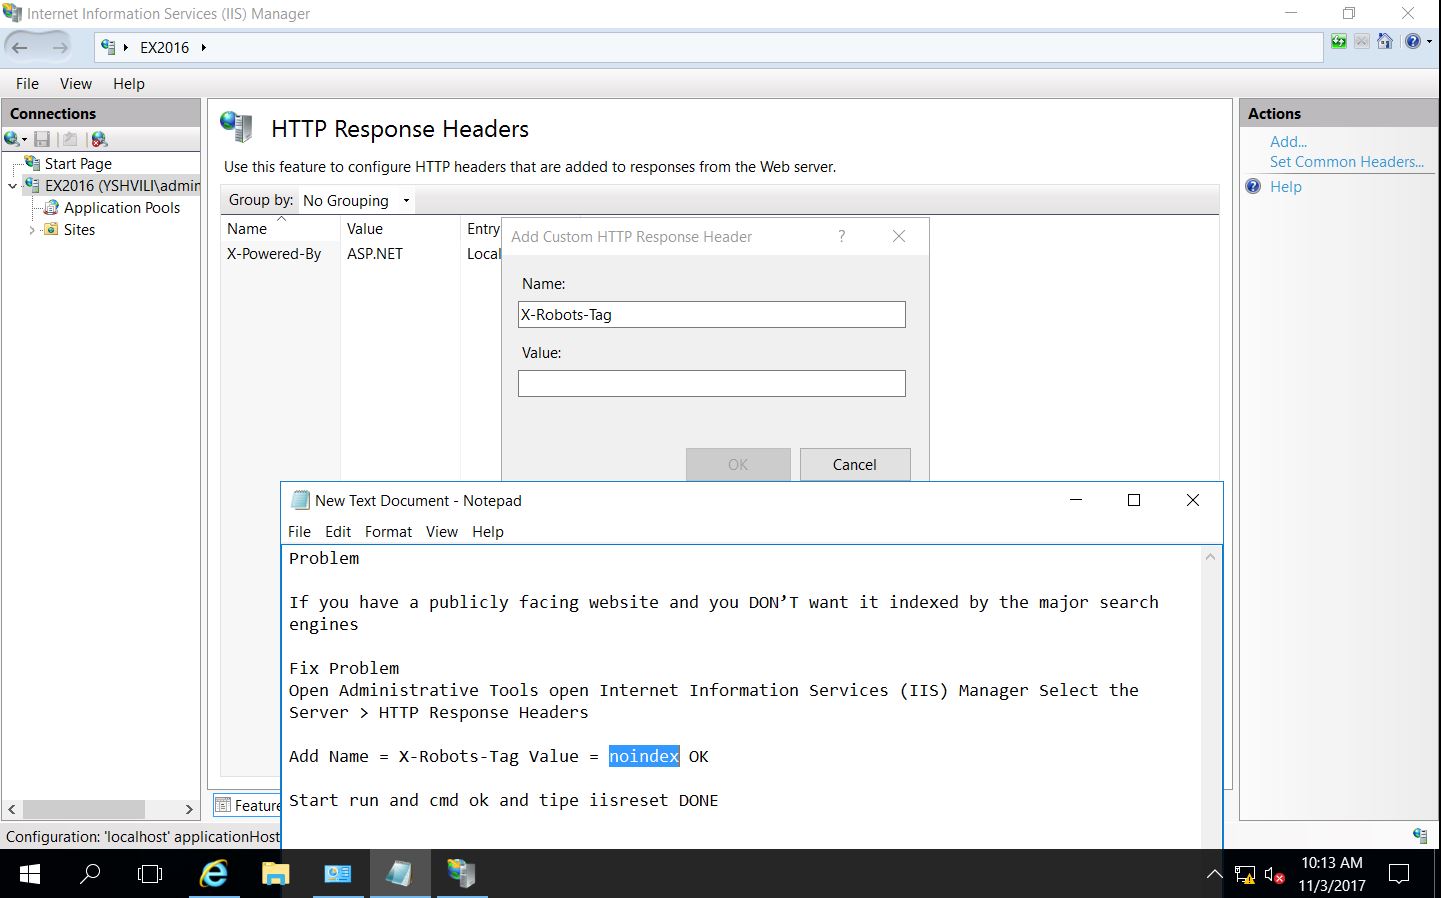Open File Explorer from the taskbar
The width and height of the screenshot is (1441, 898).
[275, 874]
